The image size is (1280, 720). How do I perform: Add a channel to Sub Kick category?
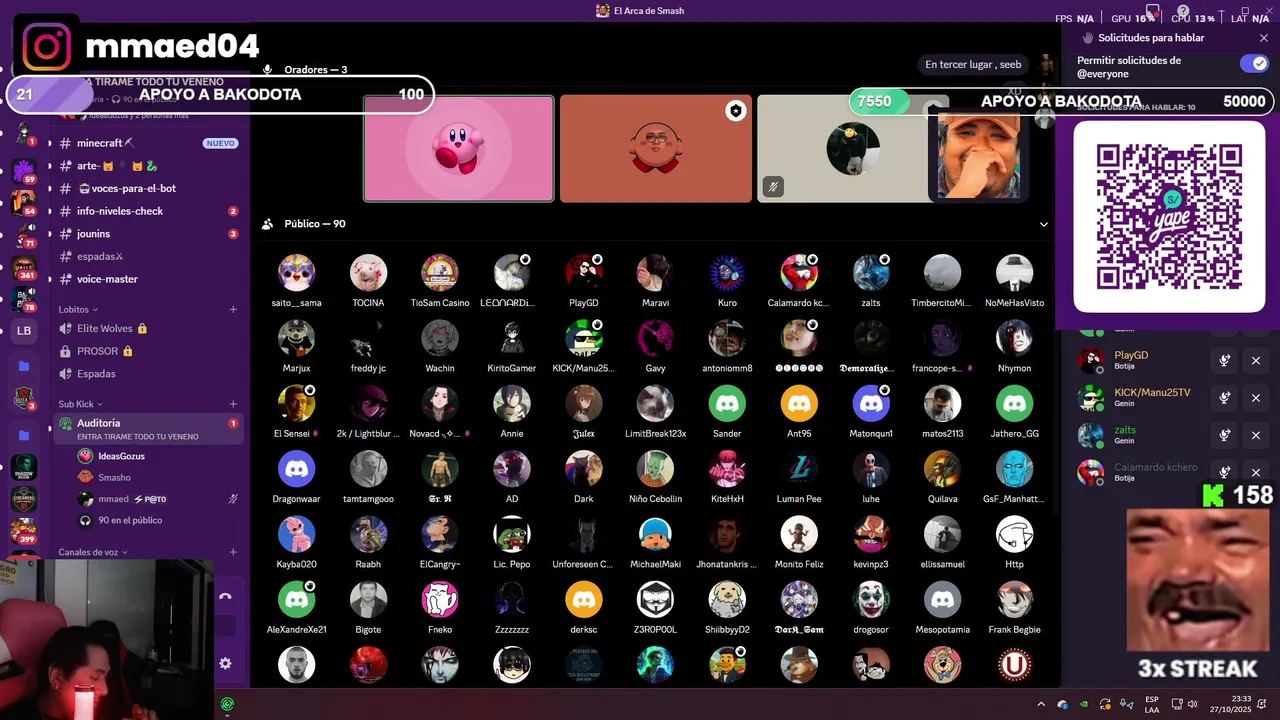pyautogui.click(x=233, y=404)
